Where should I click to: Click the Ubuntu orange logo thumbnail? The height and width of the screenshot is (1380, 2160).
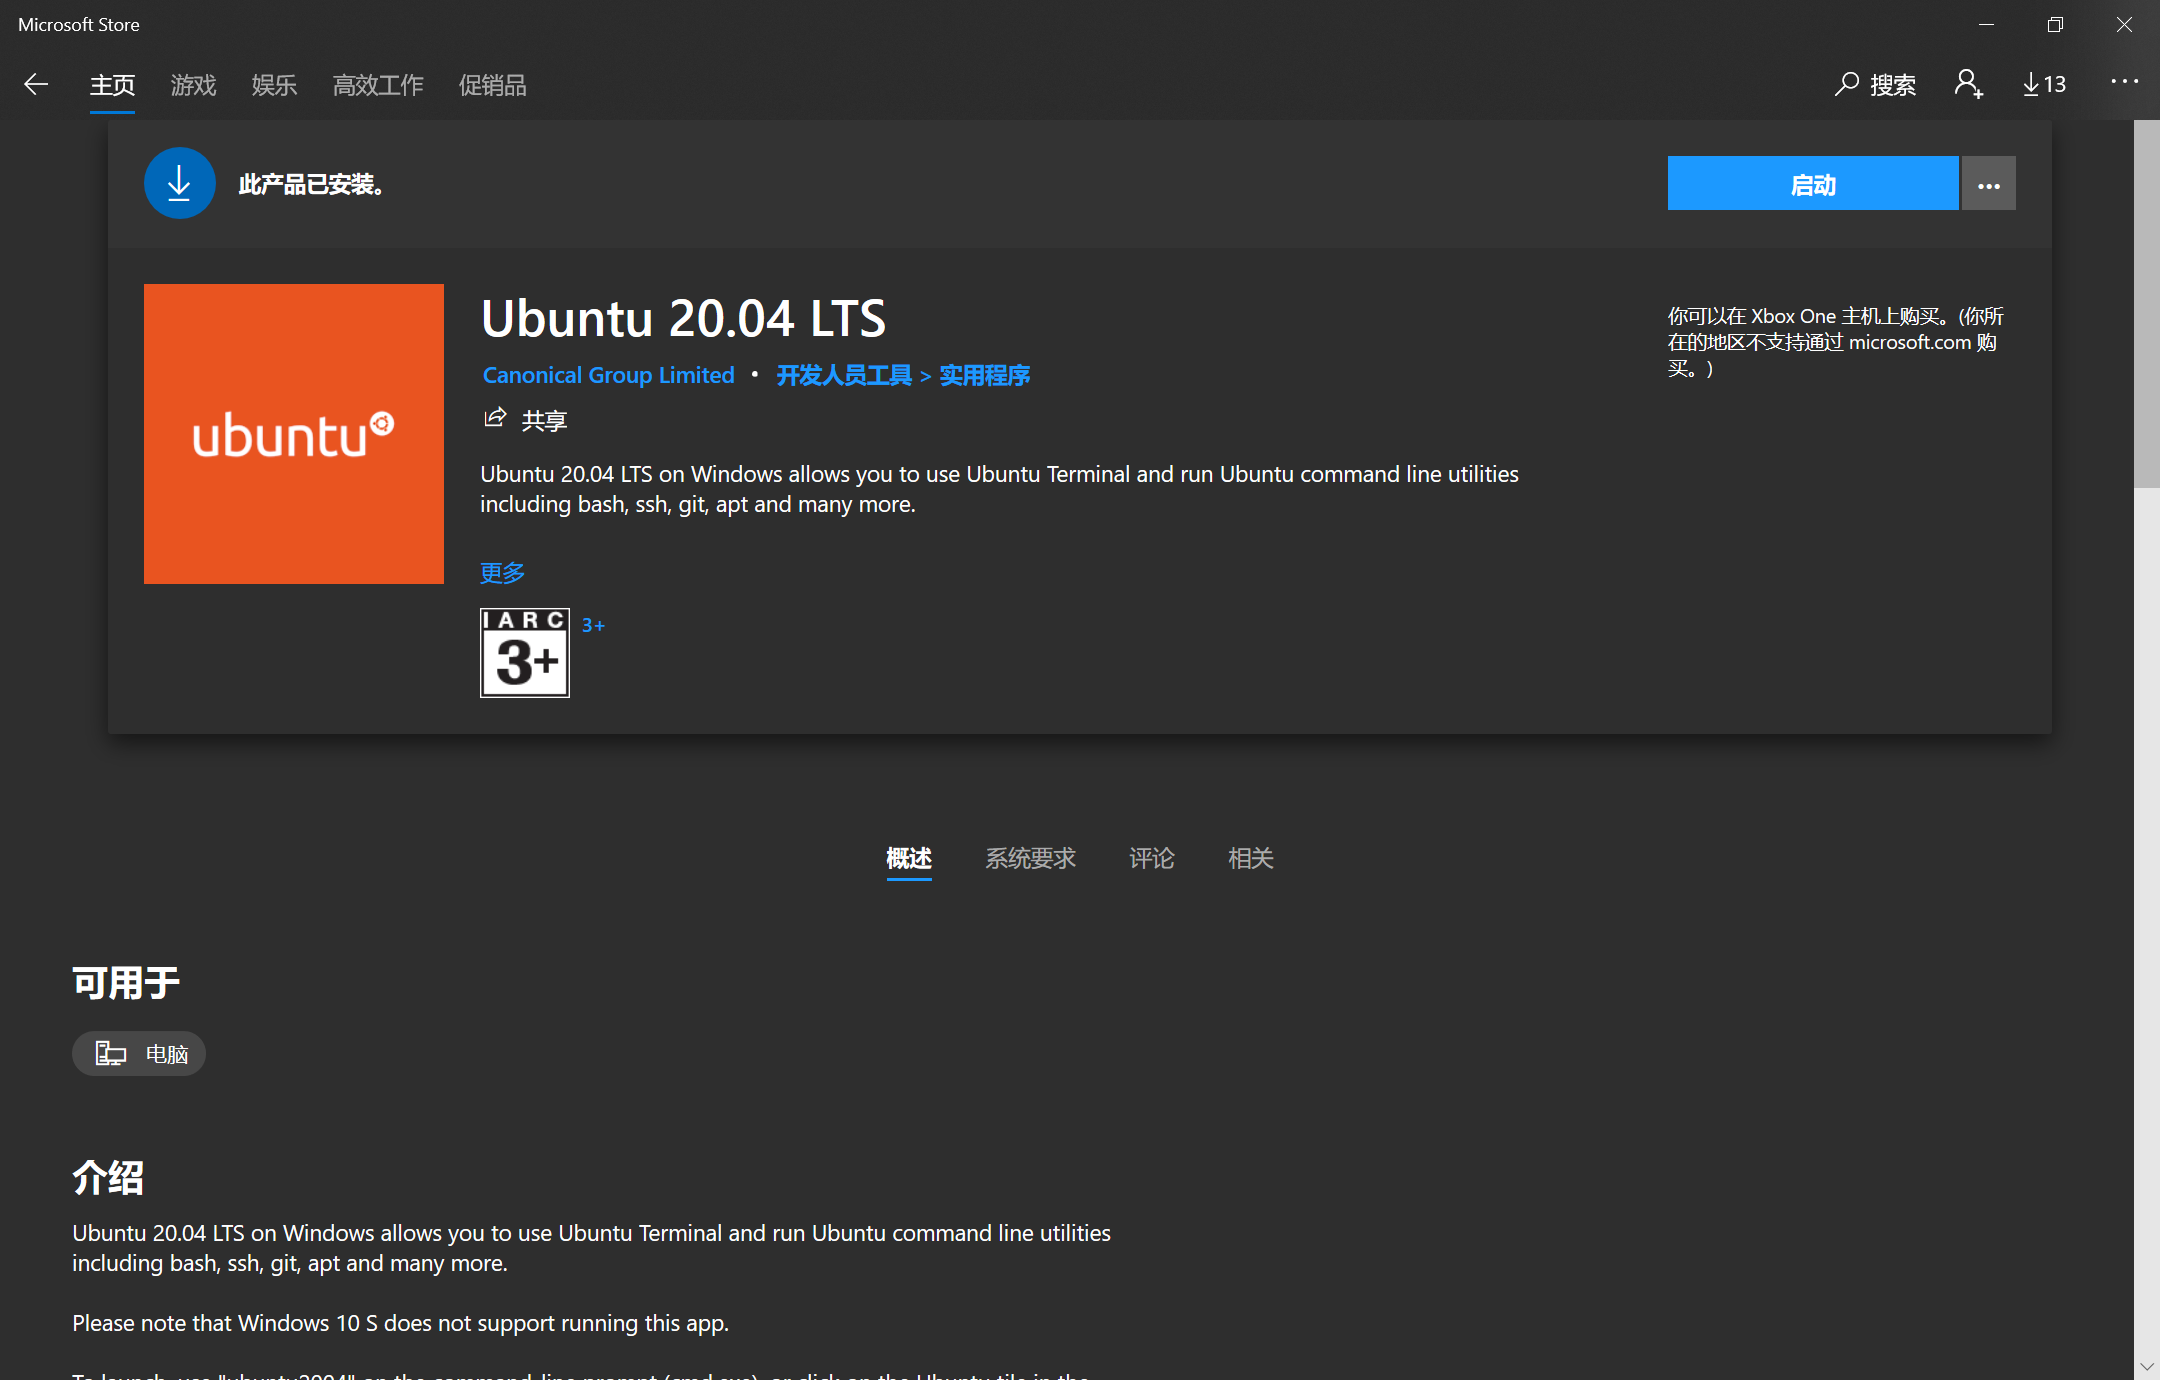294,434
